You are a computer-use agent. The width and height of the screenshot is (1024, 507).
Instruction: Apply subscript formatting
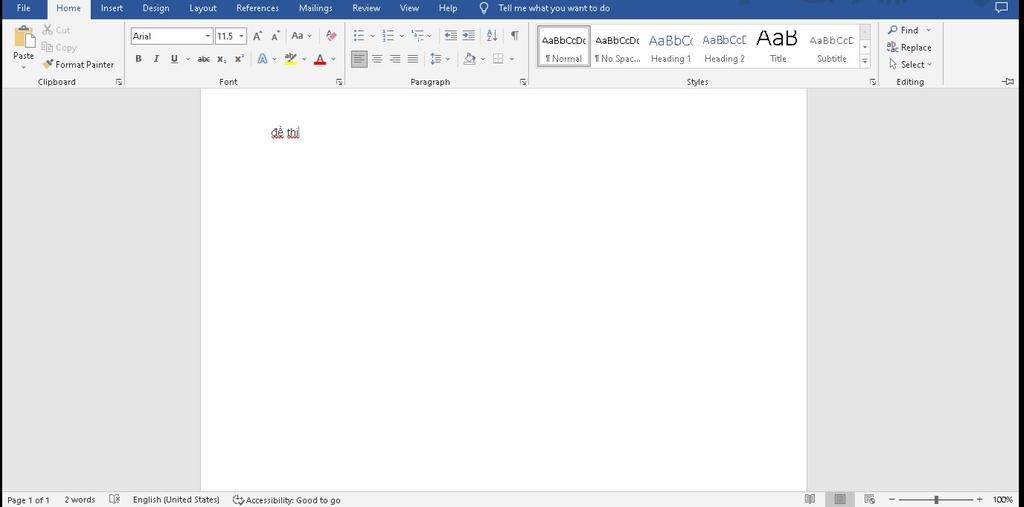coord(222,59)
